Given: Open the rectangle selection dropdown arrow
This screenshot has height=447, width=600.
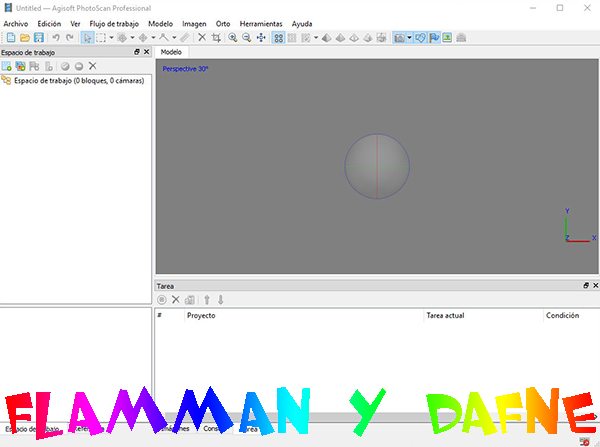Looking at the screenshot, I should coord(111,38).
